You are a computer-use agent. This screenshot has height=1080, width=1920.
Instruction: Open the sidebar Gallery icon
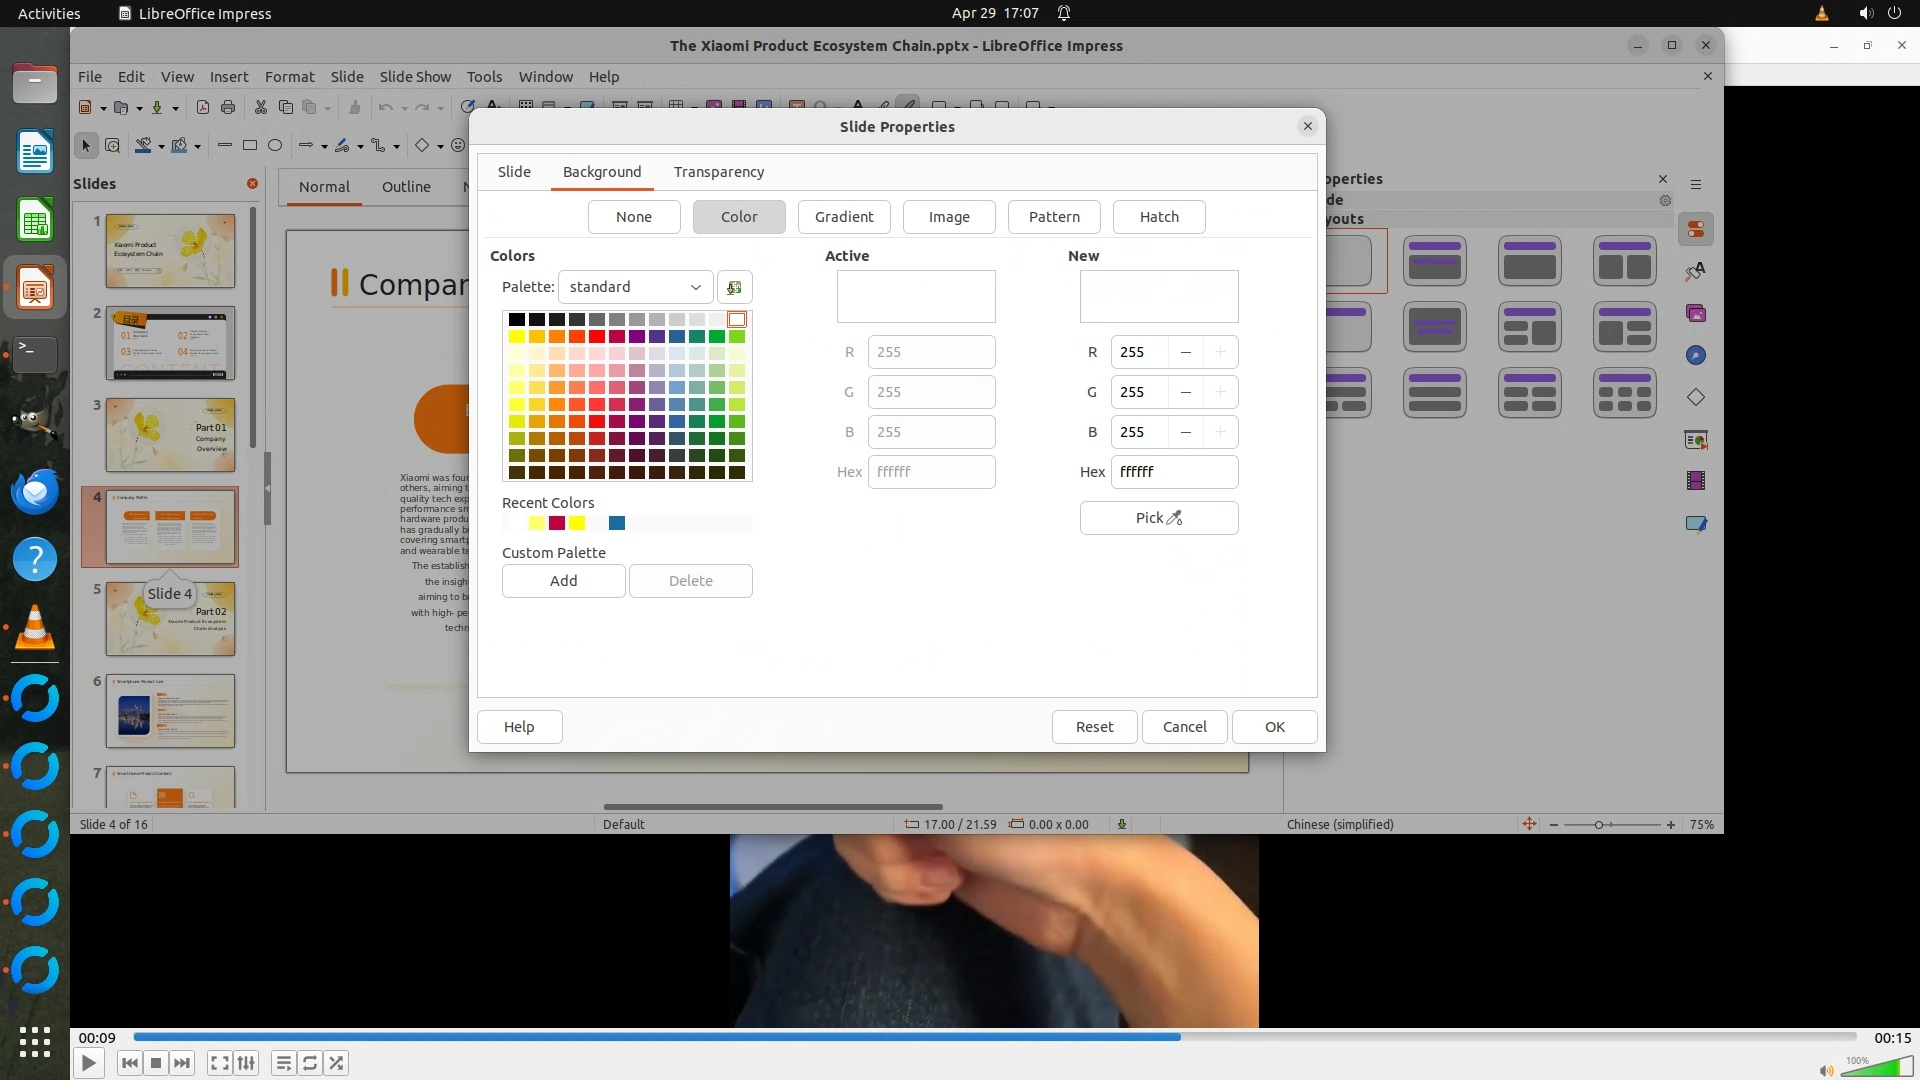pyautogui.click(x=1696, y=314)
